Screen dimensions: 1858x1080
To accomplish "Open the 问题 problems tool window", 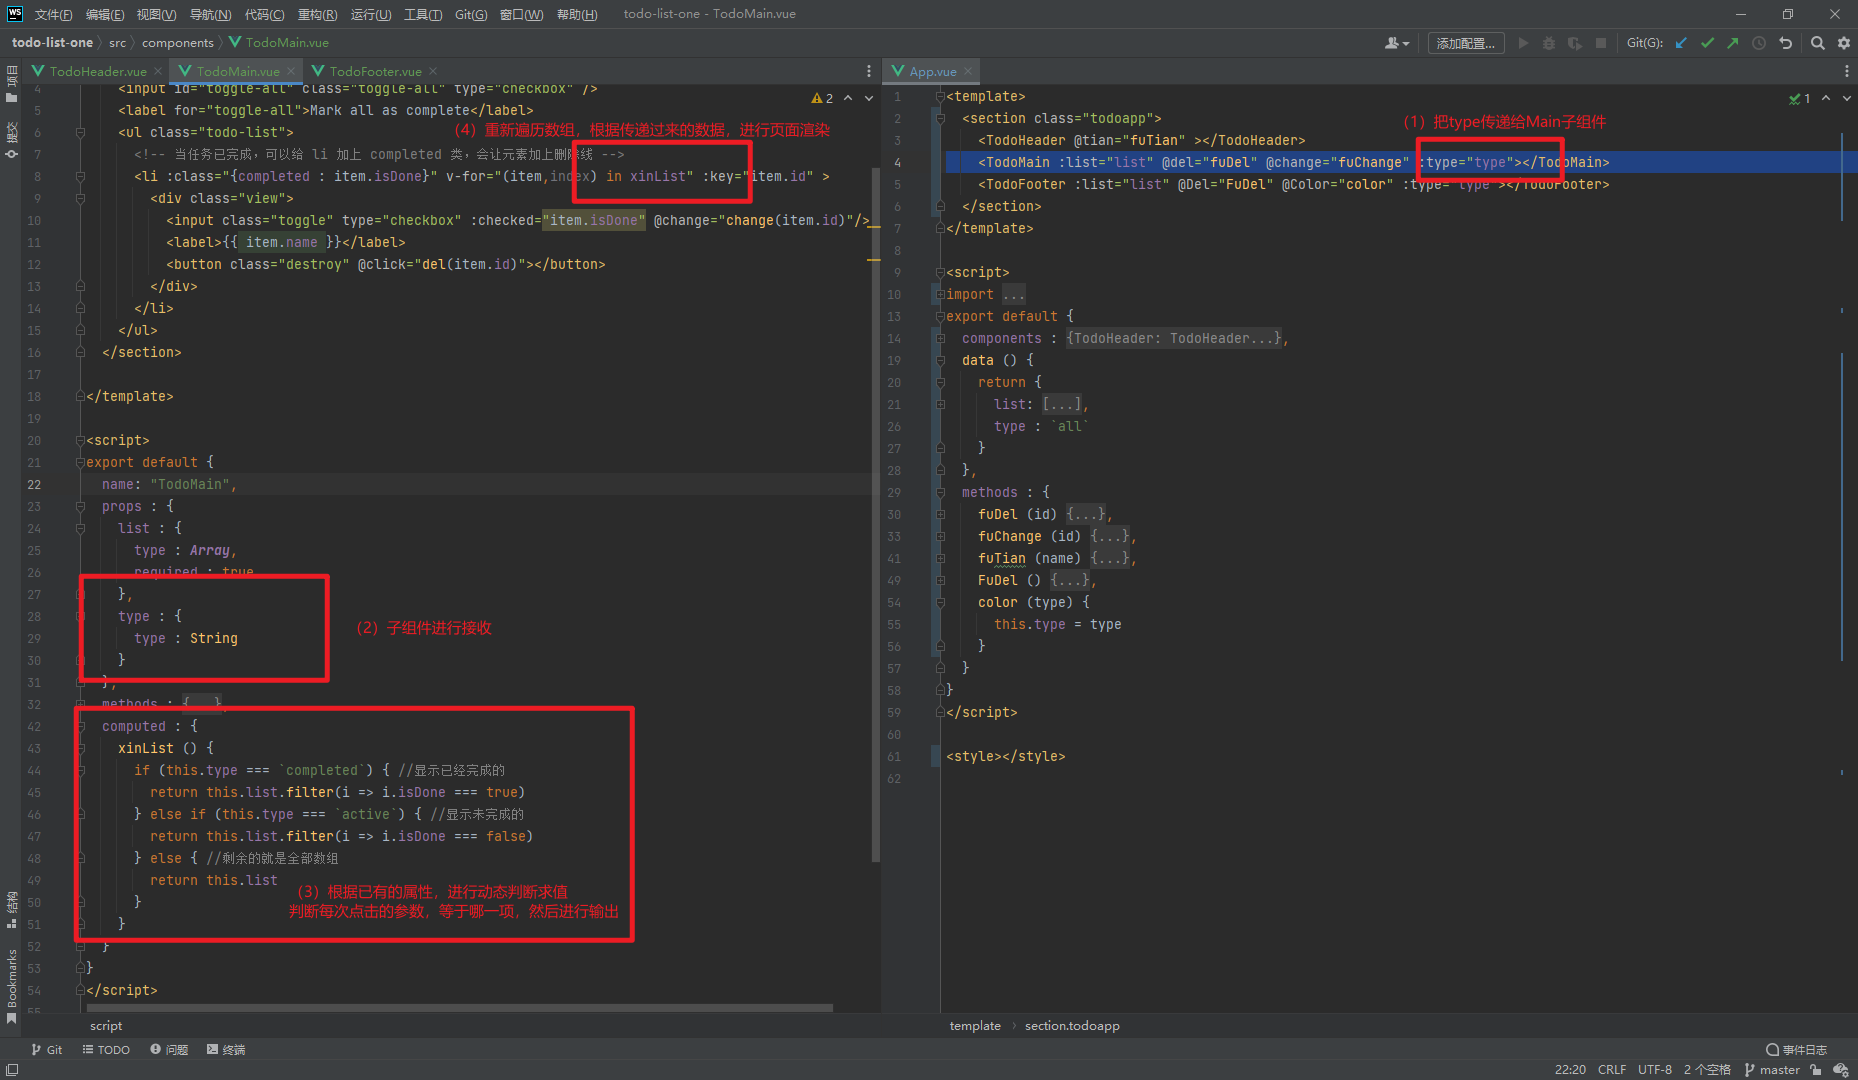I will (169, 1050).
